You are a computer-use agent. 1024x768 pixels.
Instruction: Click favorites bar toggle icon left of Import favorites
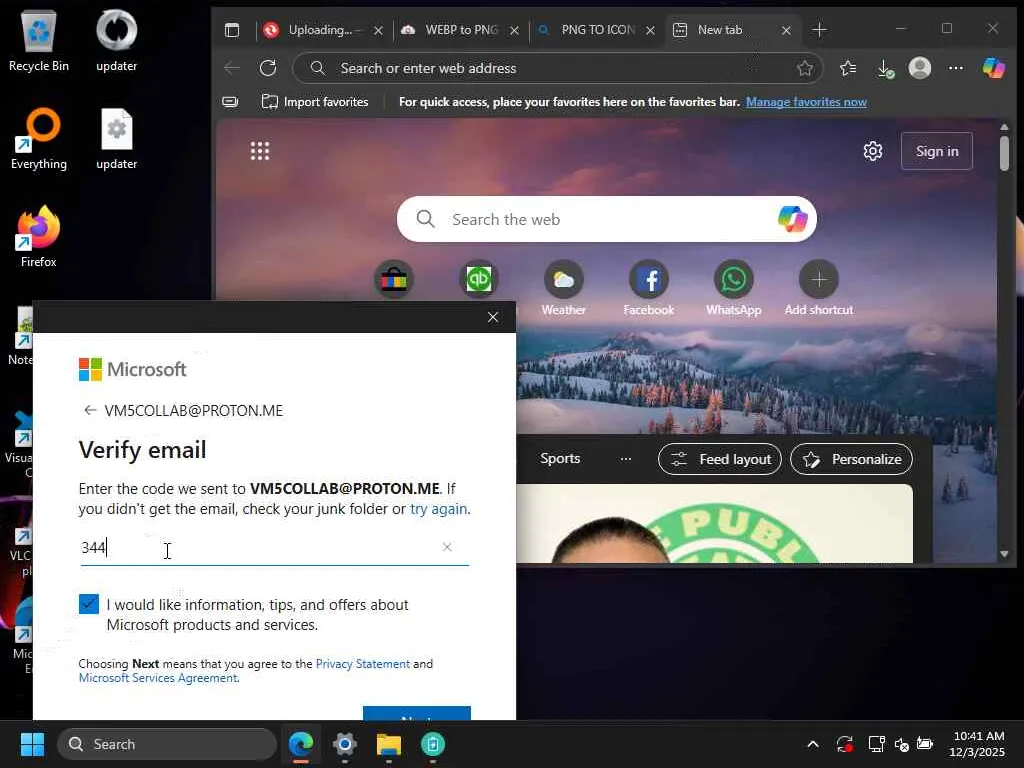tap(230, 102)
